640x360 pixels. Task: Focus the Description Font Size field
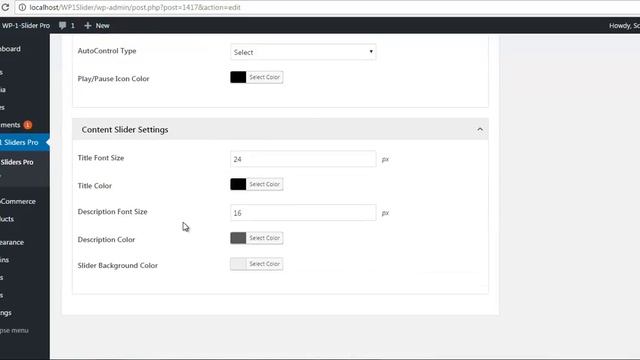pos(303,213)
